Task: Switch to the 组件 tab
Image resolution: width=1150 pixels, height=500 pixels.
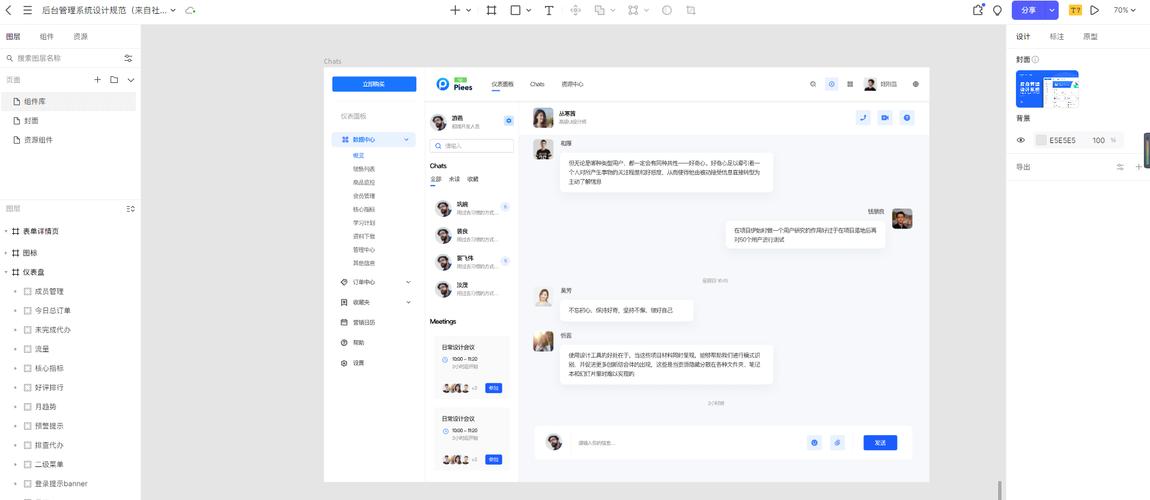Action: coord(47,37)
